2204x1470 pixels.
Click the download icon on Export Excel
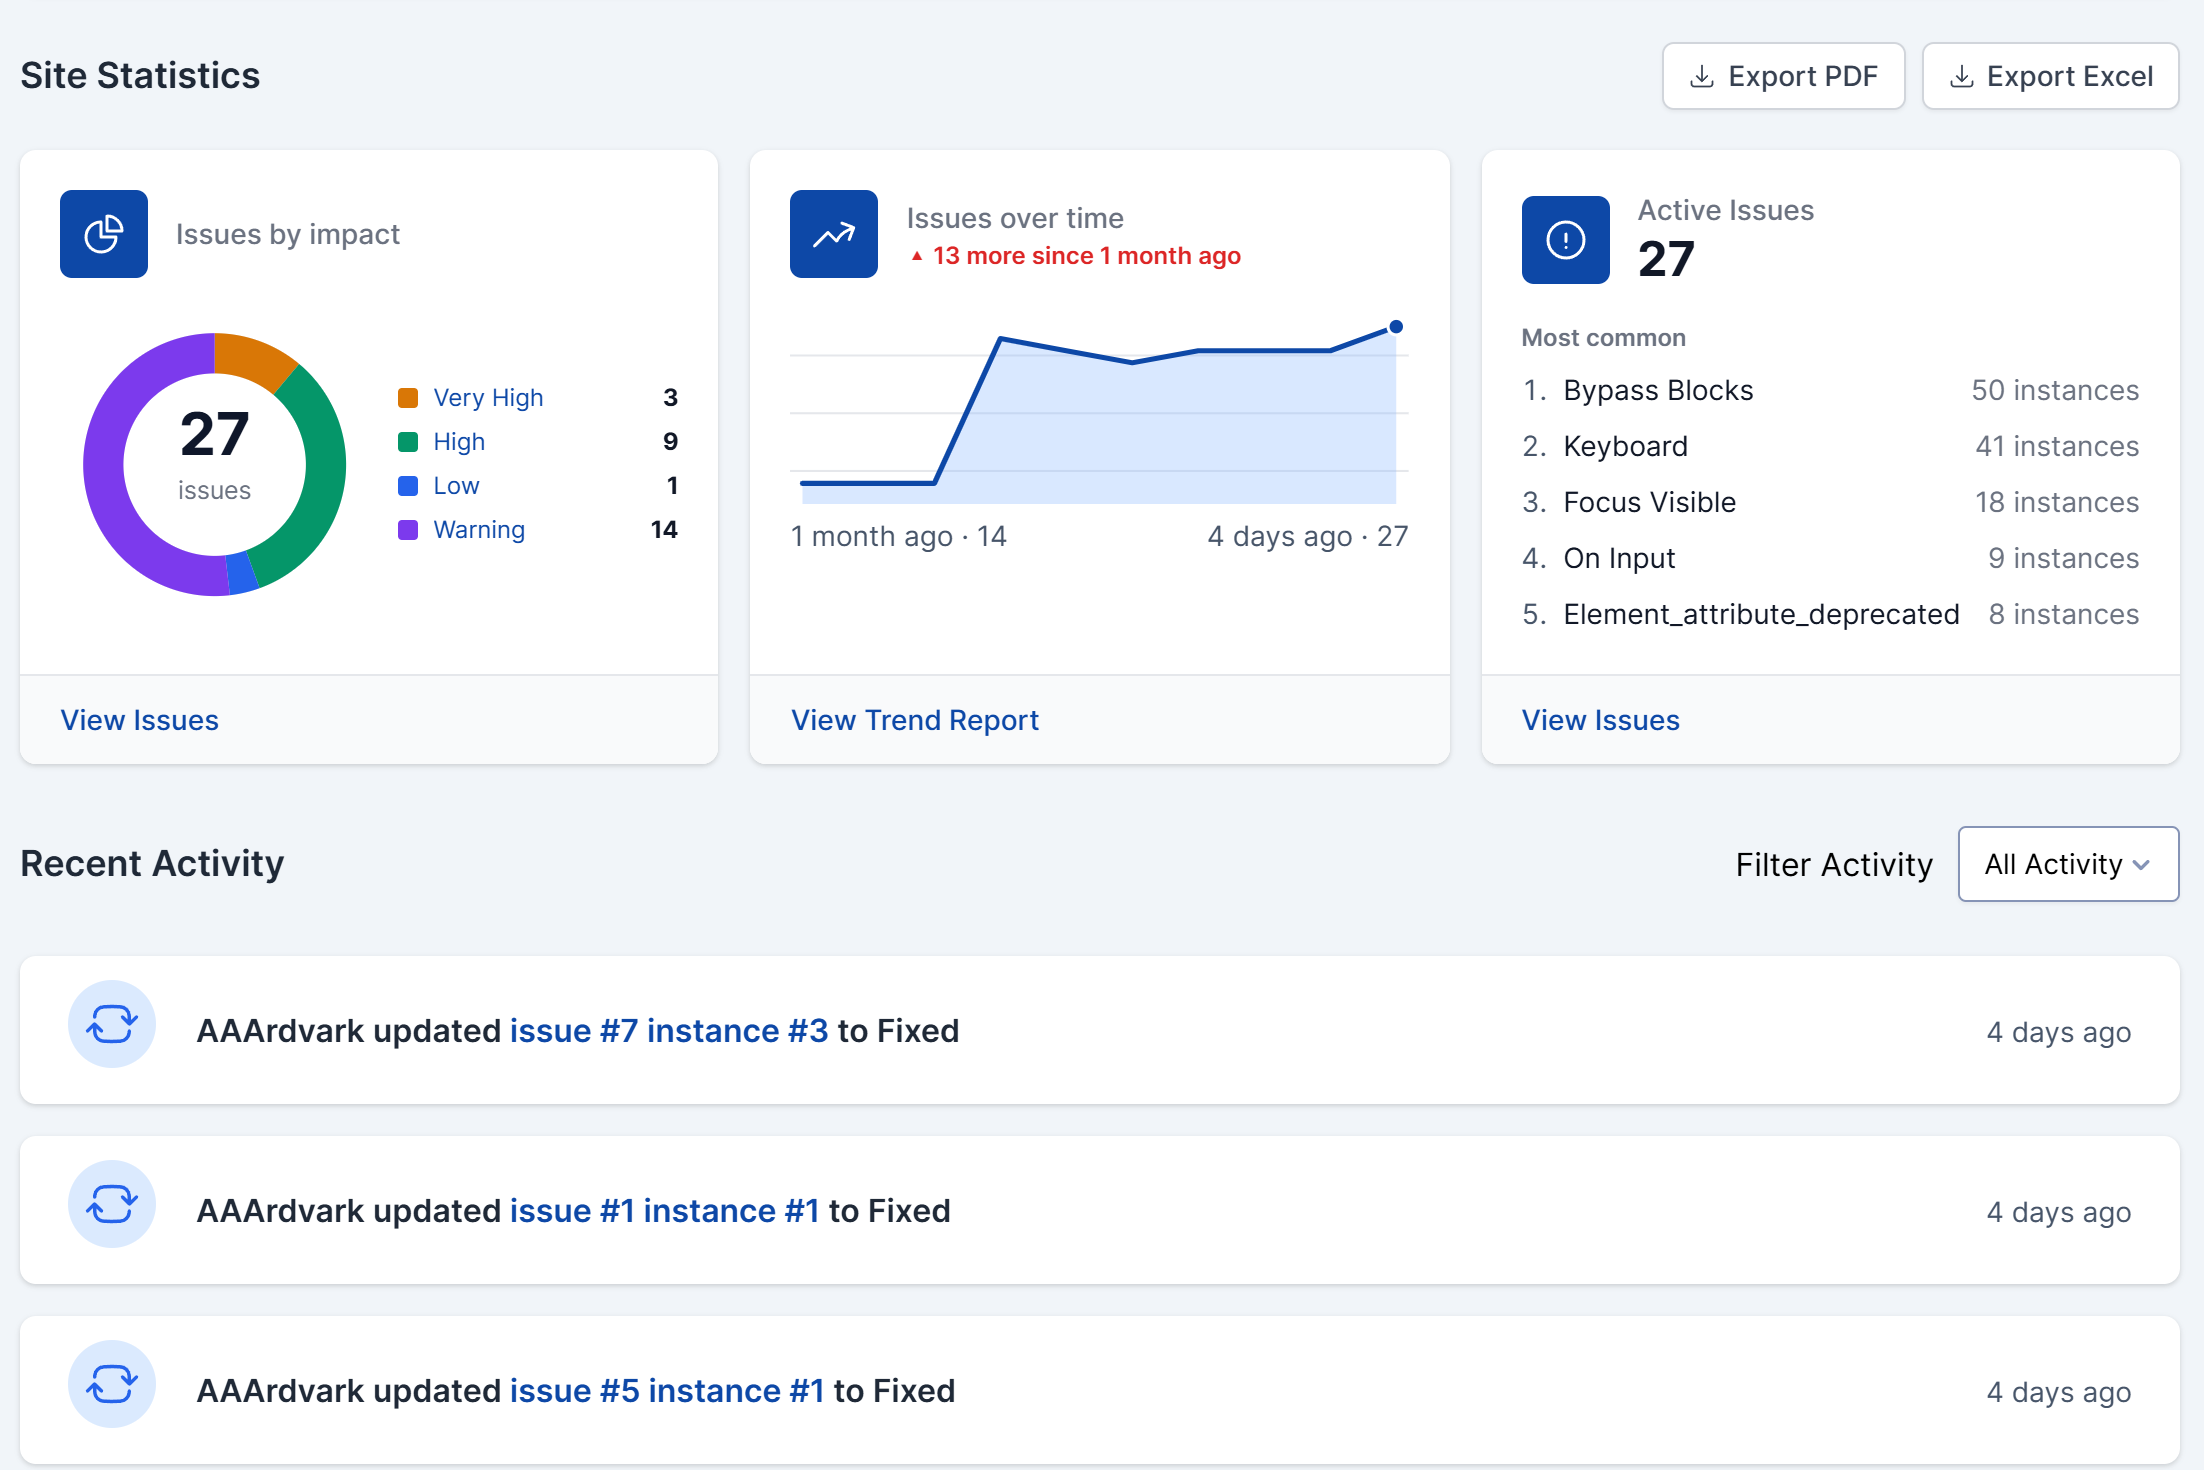(1961, 77)
